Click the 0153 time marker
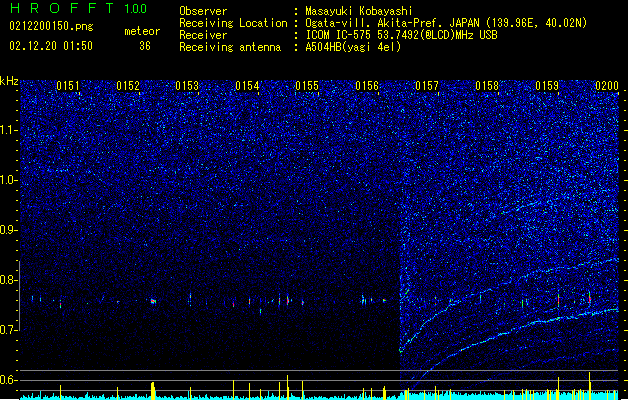The image size is (629, 400). click(x=187, y=86)
